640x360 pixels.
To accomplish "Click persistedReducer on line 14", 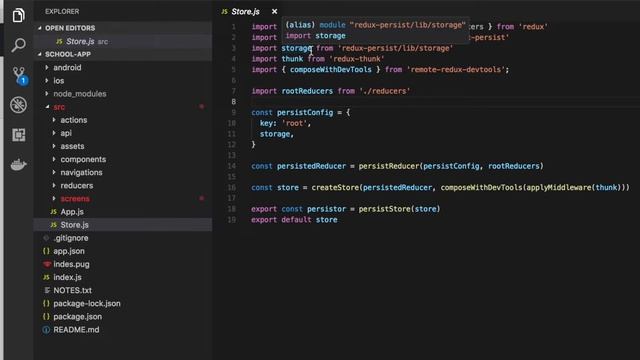I will click(311, 166).
